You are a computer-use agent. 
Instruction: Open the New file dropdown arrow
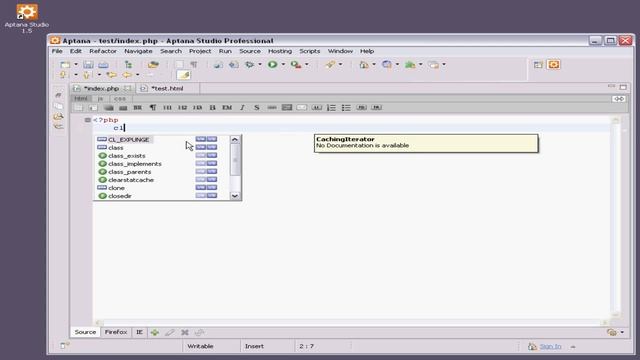coord(76,64)
